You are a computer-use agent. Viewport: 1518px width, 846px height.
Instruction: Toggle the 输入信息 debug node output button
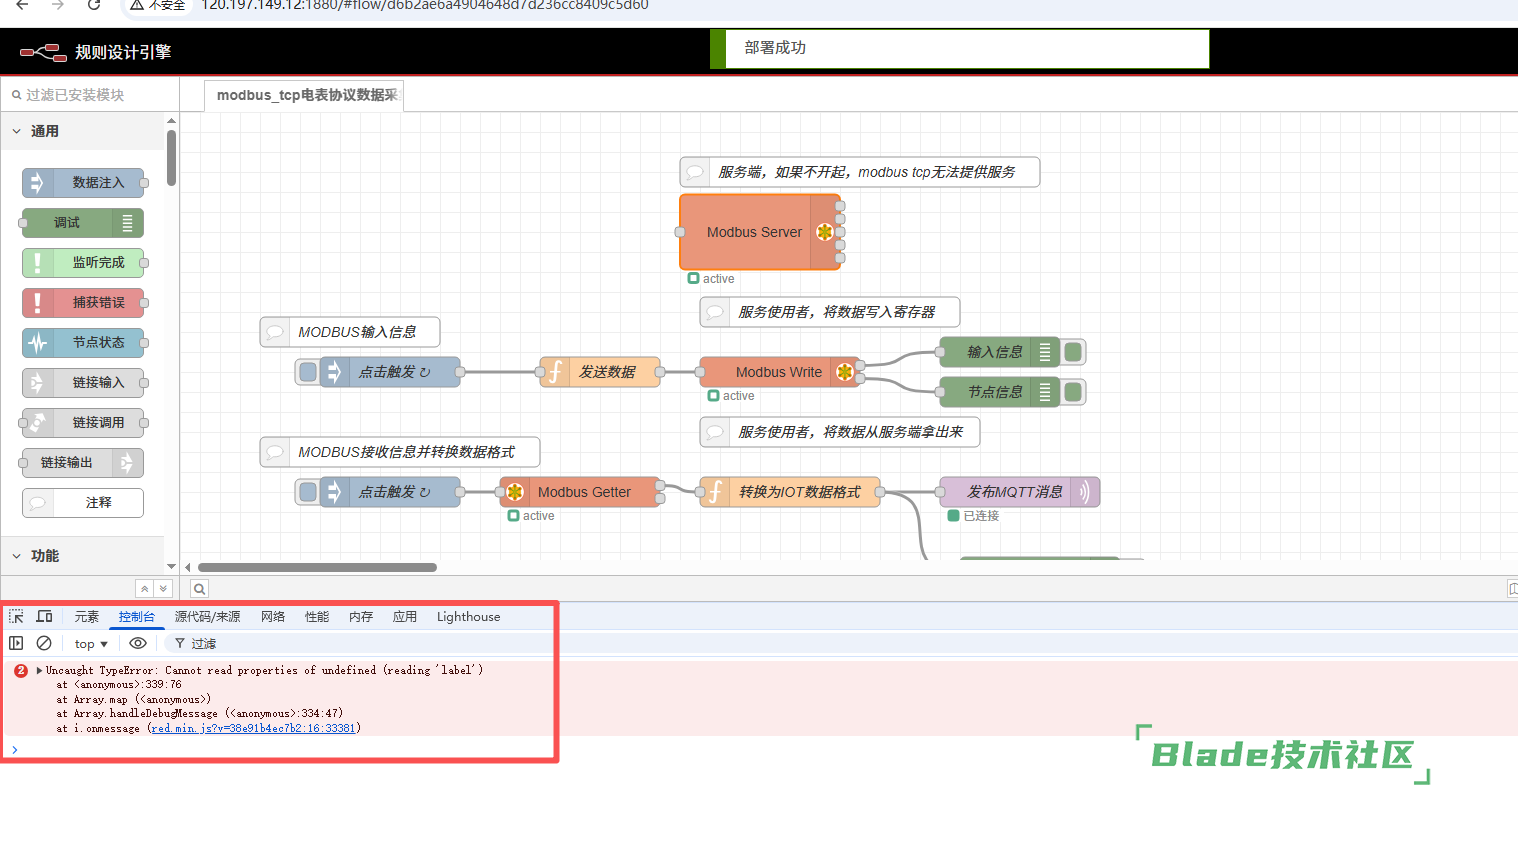tap(1073, 352)
